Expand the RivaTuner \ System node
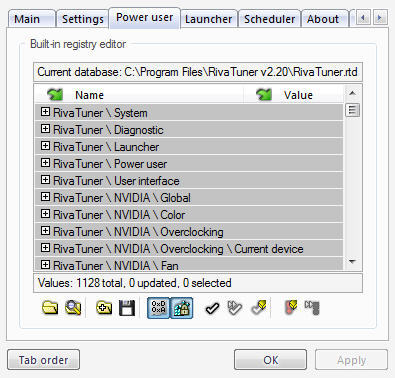This screenshot has height=378, width=395. click(45, 112)
